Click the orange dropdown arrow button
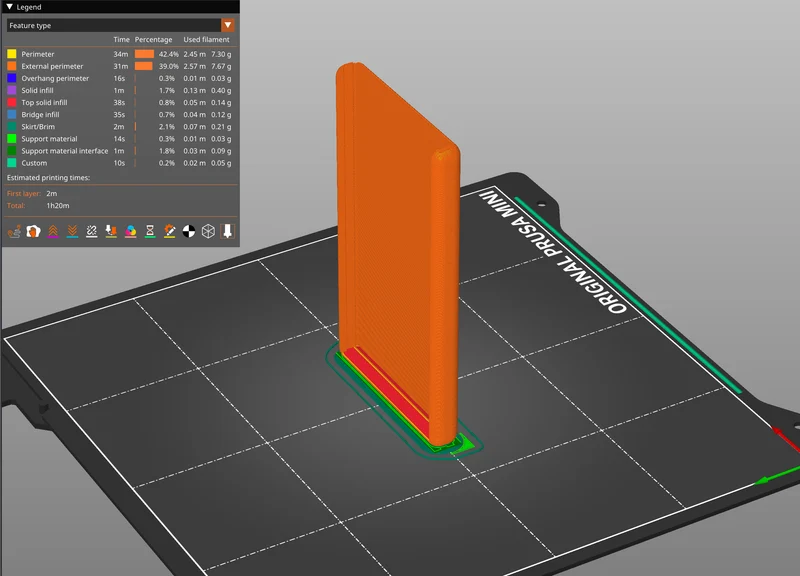Viewport: 800px width, 576px height. [x=228, y=25]
